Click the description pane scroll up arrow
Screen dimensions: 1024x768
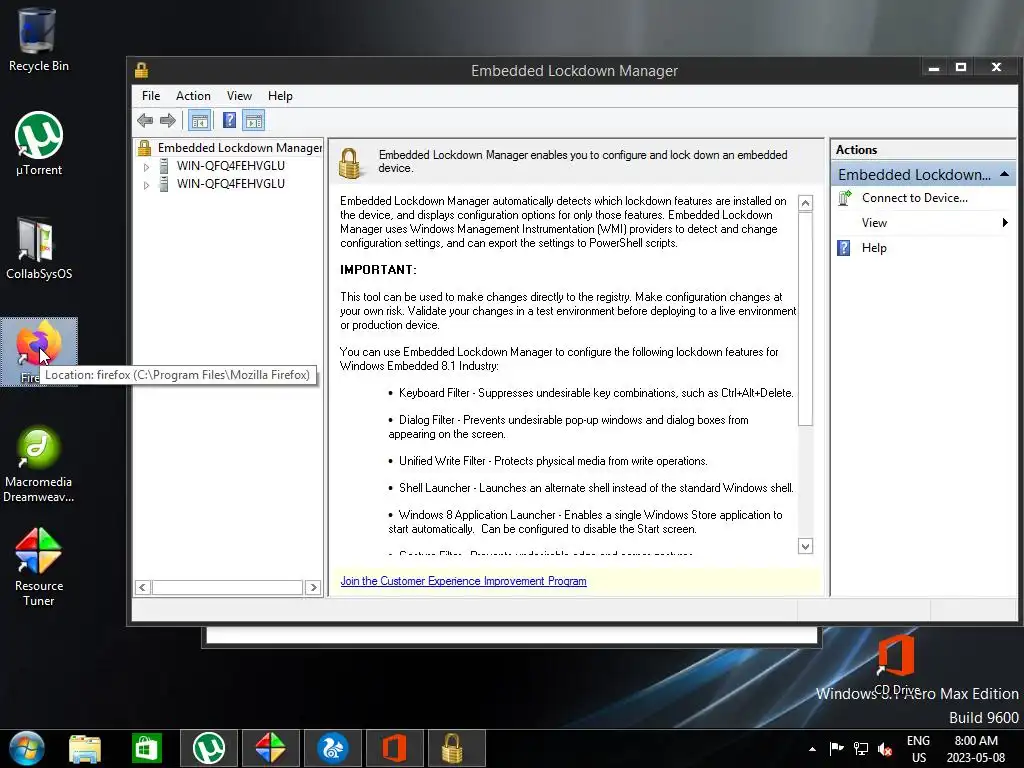tap(805, 203)
